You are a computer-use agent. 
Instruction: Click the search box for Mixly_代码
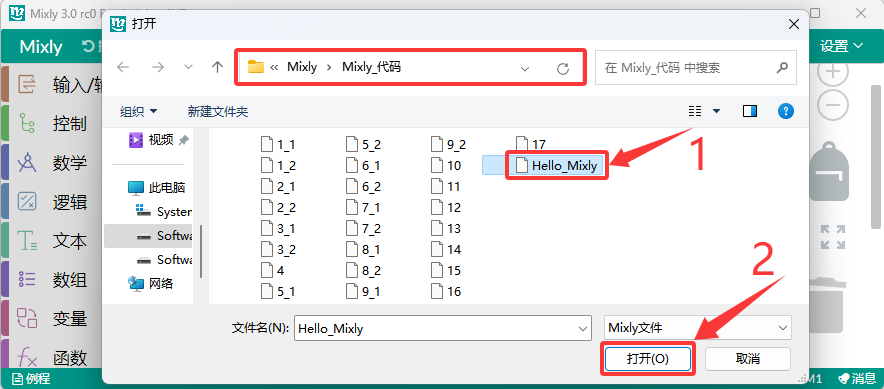[696, 68]
